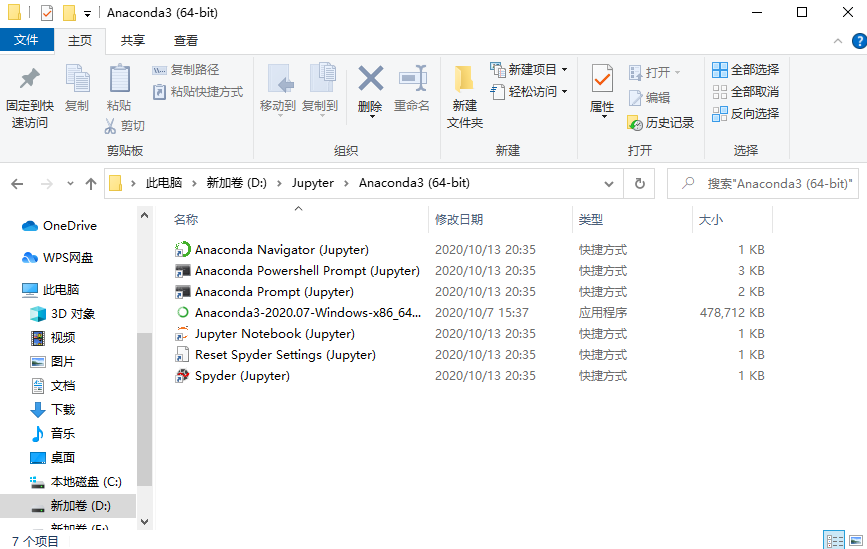Click the blue help question mark icon
Screen dimensions: 867x549
tap(859, 41)
